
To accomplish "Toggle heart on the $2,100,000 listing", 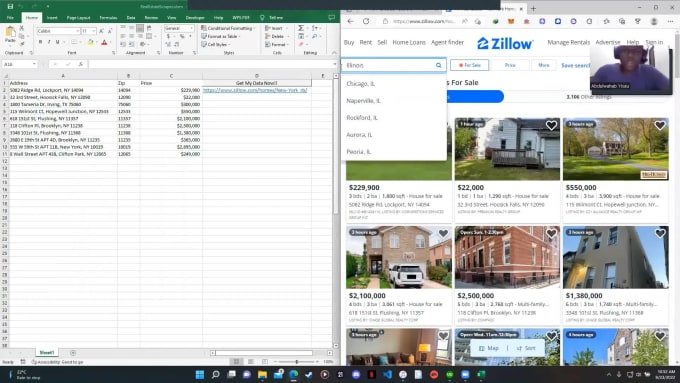I will pos(443,233).
